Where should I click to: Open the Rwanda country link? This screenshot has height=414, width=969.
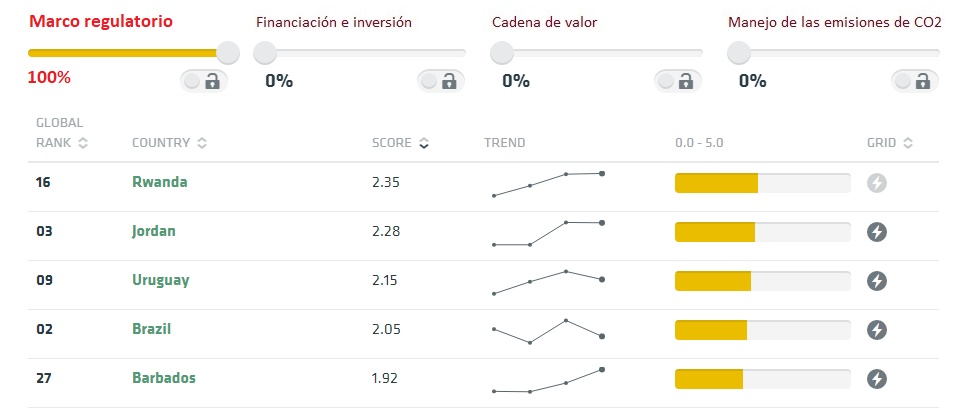(159, 182)
